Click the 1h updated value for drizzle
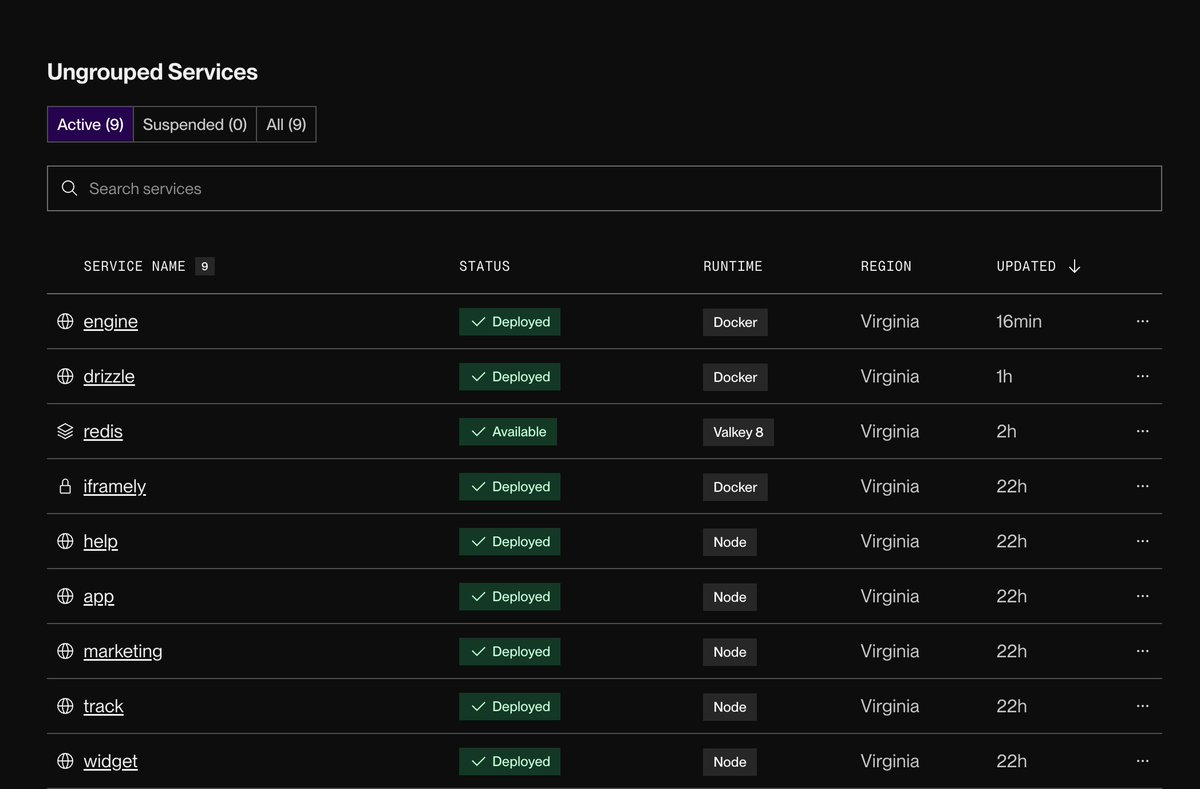1200x789 pixels. tap(1004, 377)
